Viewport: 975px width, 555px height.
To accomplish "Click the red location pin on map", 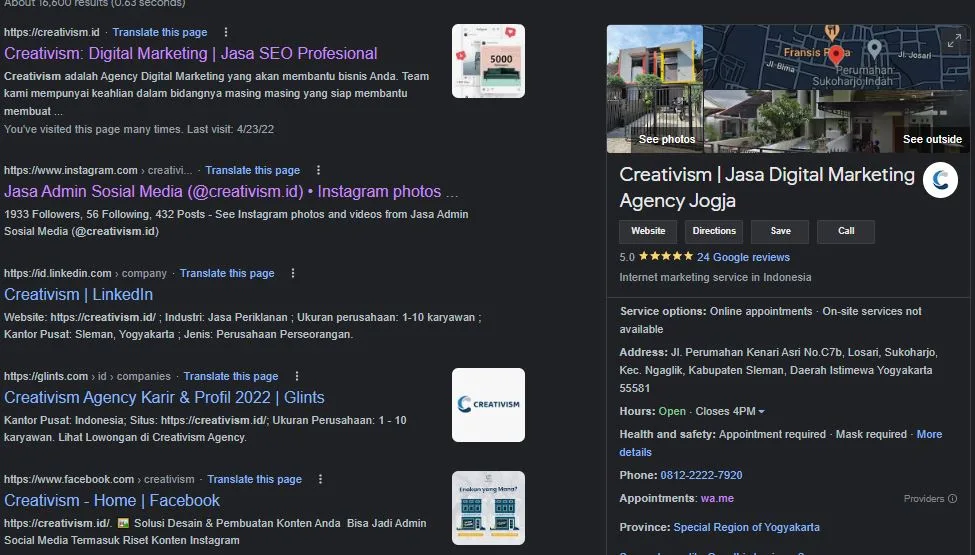I will point(836,55).
